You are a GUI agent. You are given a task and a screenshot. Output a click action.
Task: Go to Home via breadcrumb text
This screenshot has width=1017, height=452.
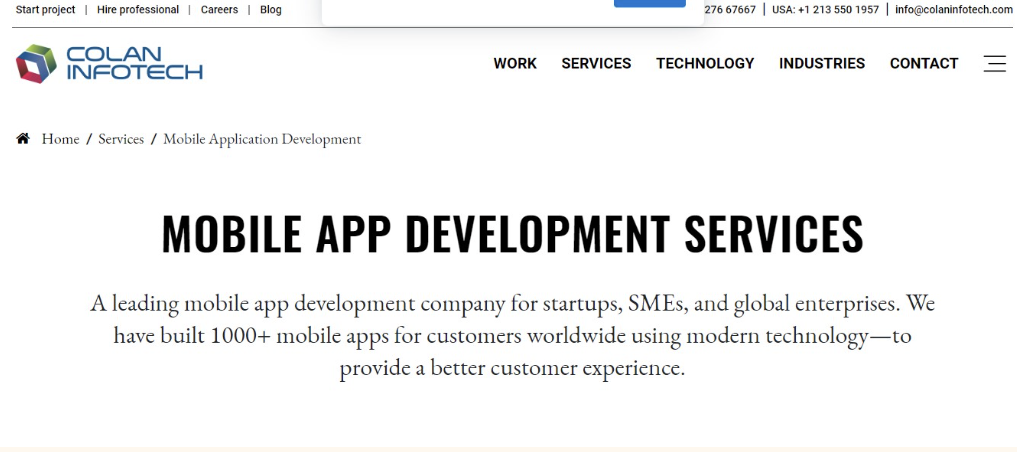60,139
